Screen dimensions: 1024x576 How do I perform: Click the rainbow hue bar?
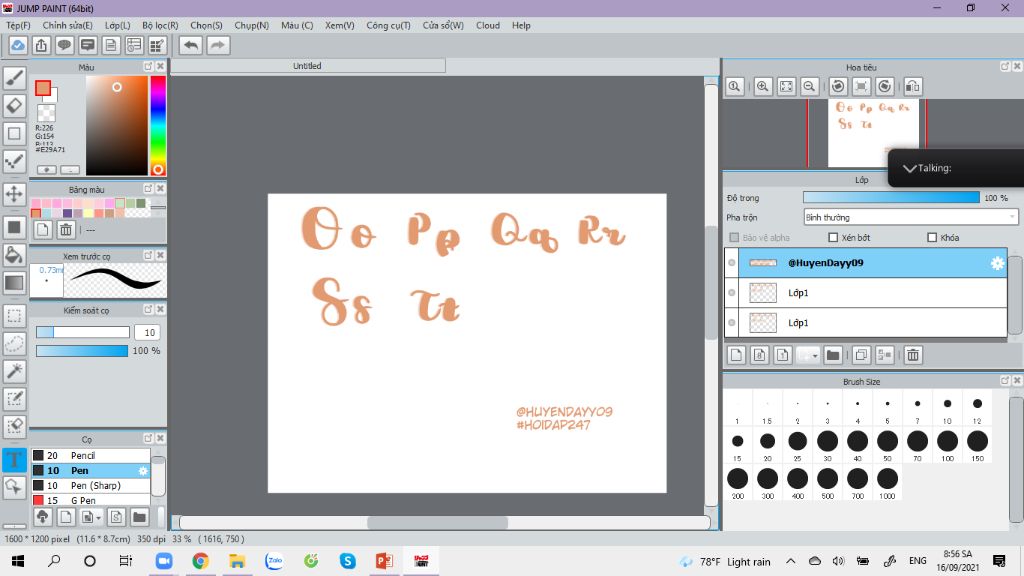pos(158,125)
